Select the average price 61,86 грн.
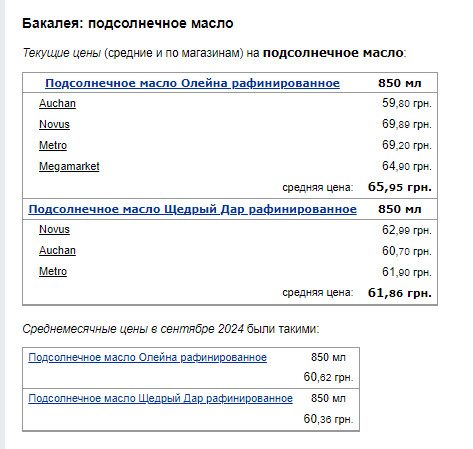Screen dimensions: 473x449 point(399,293)
